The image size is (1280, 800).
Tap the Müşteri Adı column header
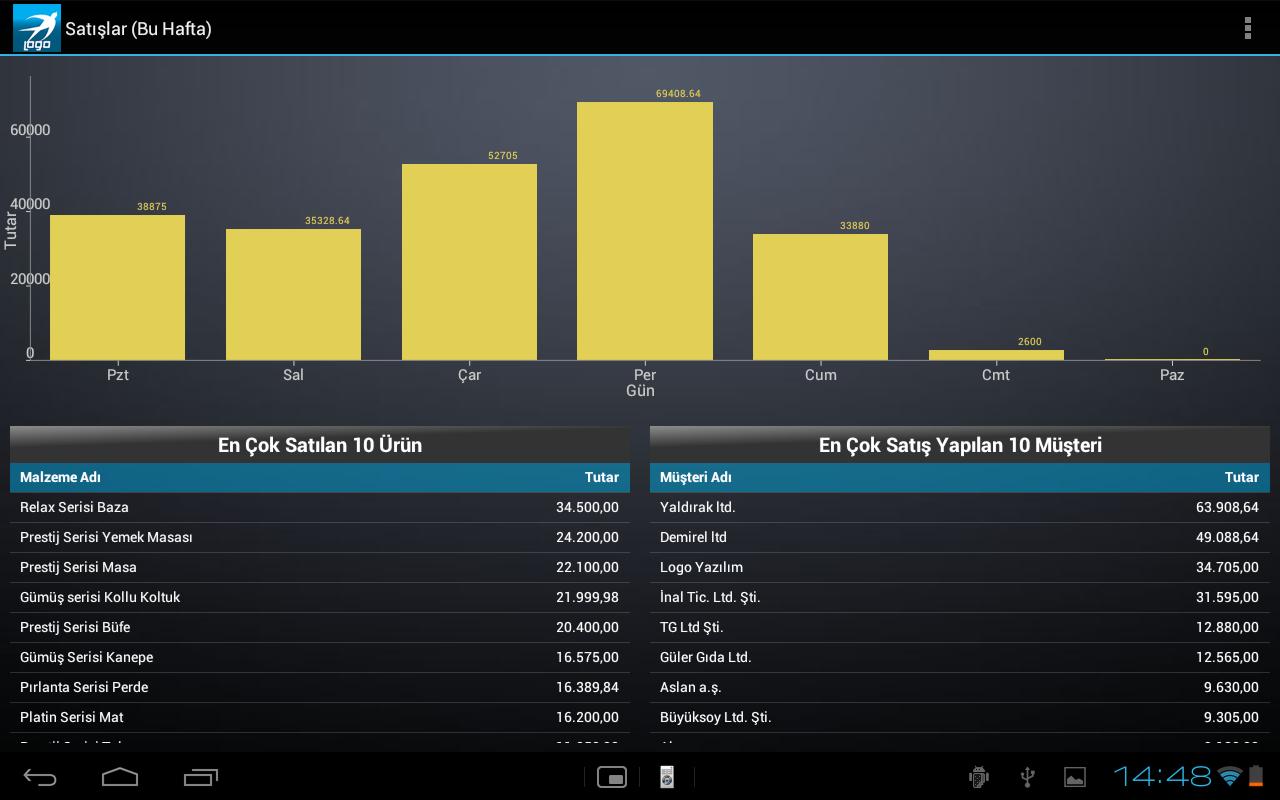pyautogui.click(x=695, y=478)
